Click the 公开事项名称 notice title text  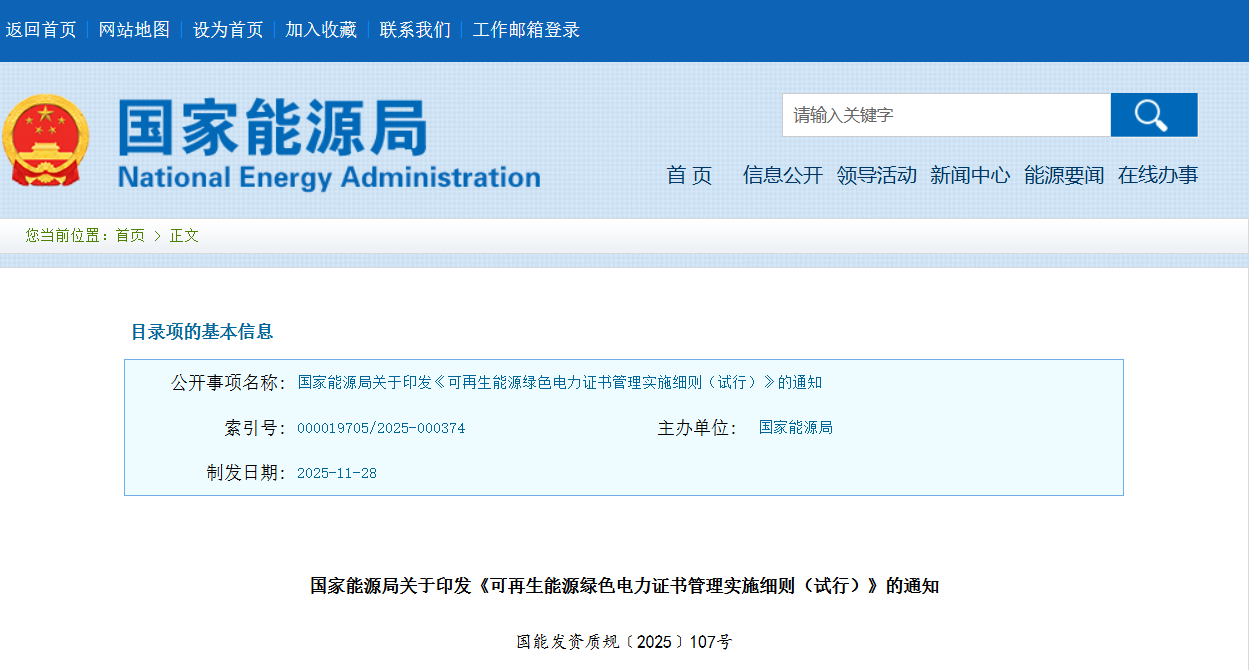[x=560, y=383]
